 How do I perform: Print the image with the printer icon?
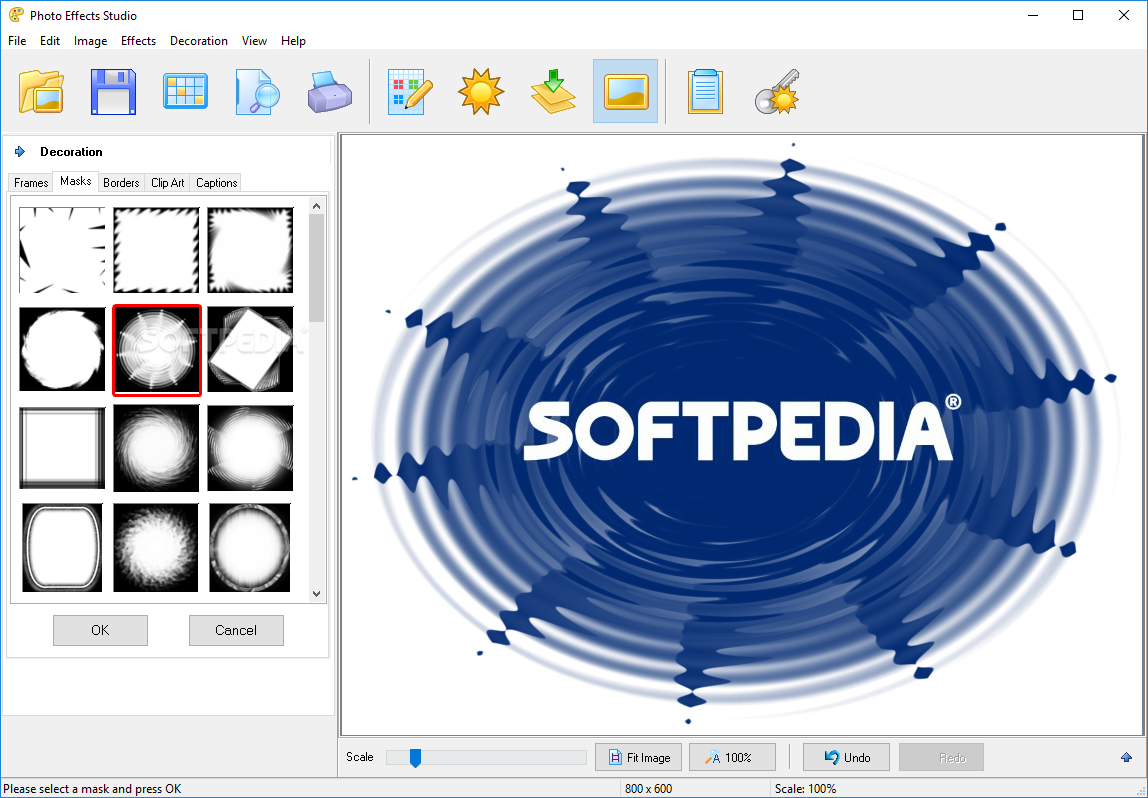329,92
